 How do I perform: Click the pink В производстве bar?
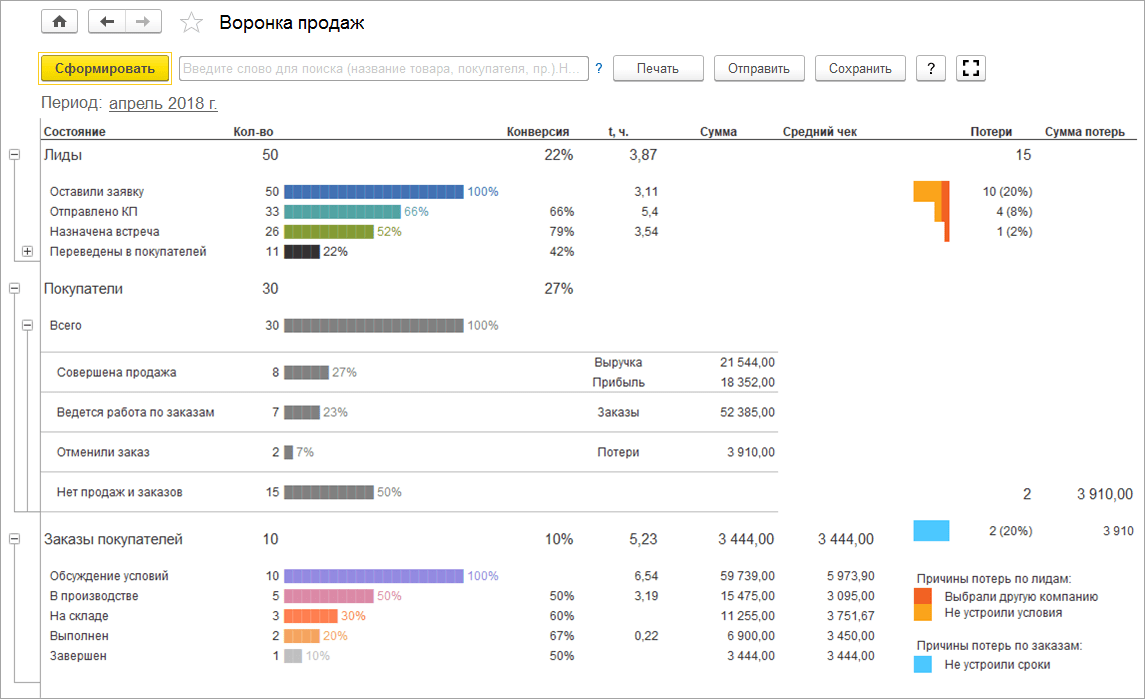pyautogui.click(x=329, y=596)
